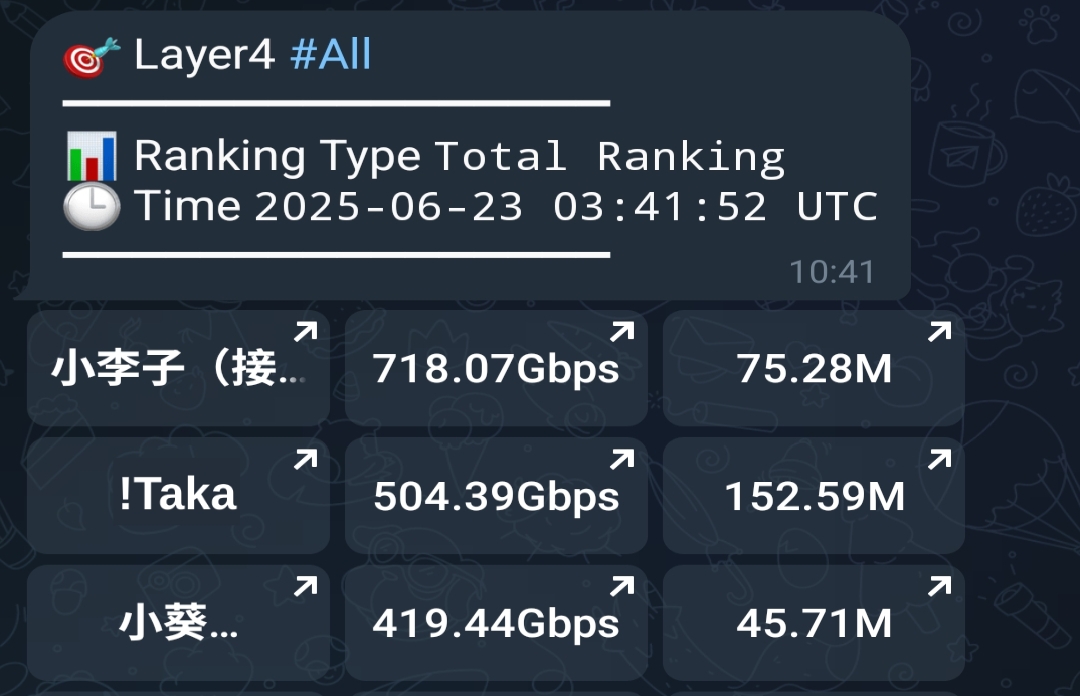Click the 10:41 message timestamp
This screenshot has height=696, width=1080.
pyautogui.click(x=832, y=272)
